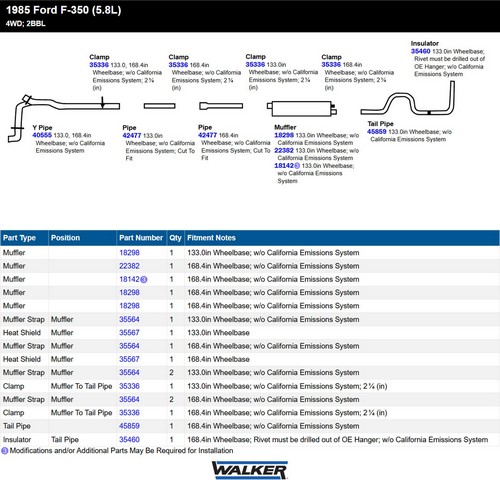Open 22382 in the Muffler table row
This screenshot has width=500, height=480.
[129, 266]
